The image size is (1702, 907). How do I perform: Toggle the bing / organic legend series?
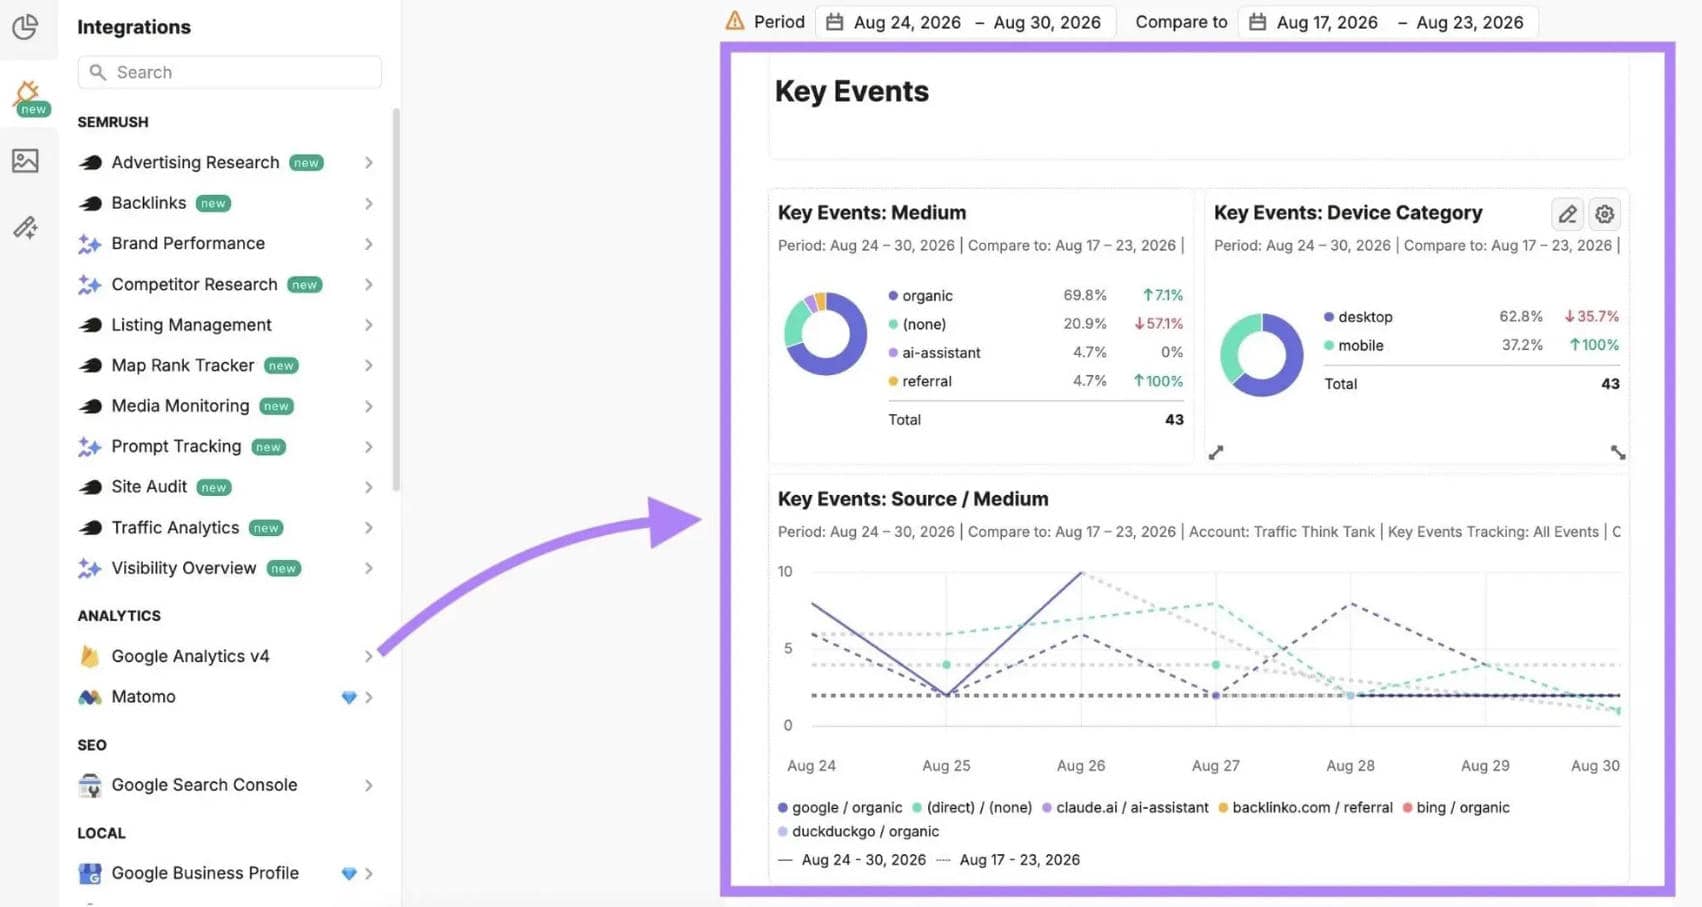pos(1456,808)
